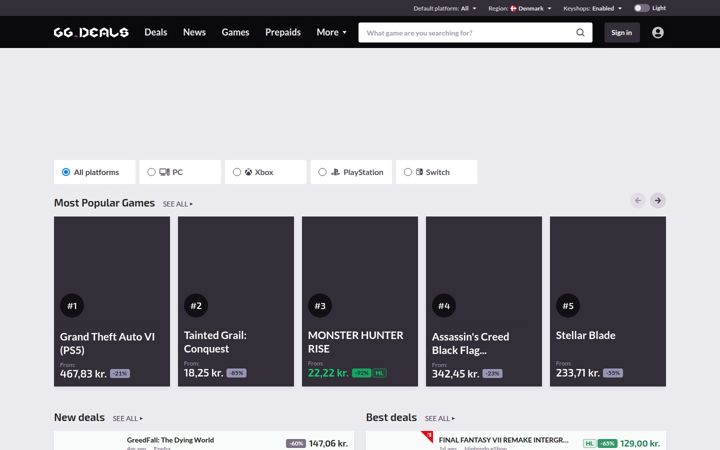The height and width of the screenshot is (450, 720).
Task: Click the Xbox logo icon
Action: [x=248, y=172]
